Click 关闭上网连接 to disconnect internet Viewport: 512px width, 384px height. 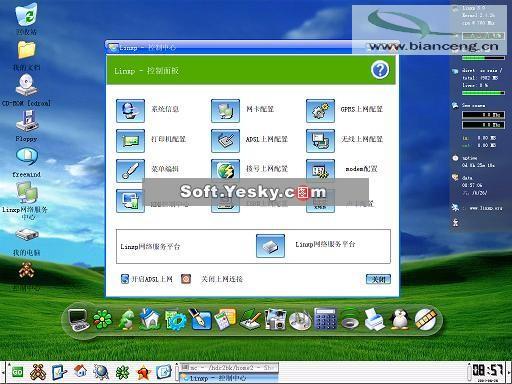(212, 279)
